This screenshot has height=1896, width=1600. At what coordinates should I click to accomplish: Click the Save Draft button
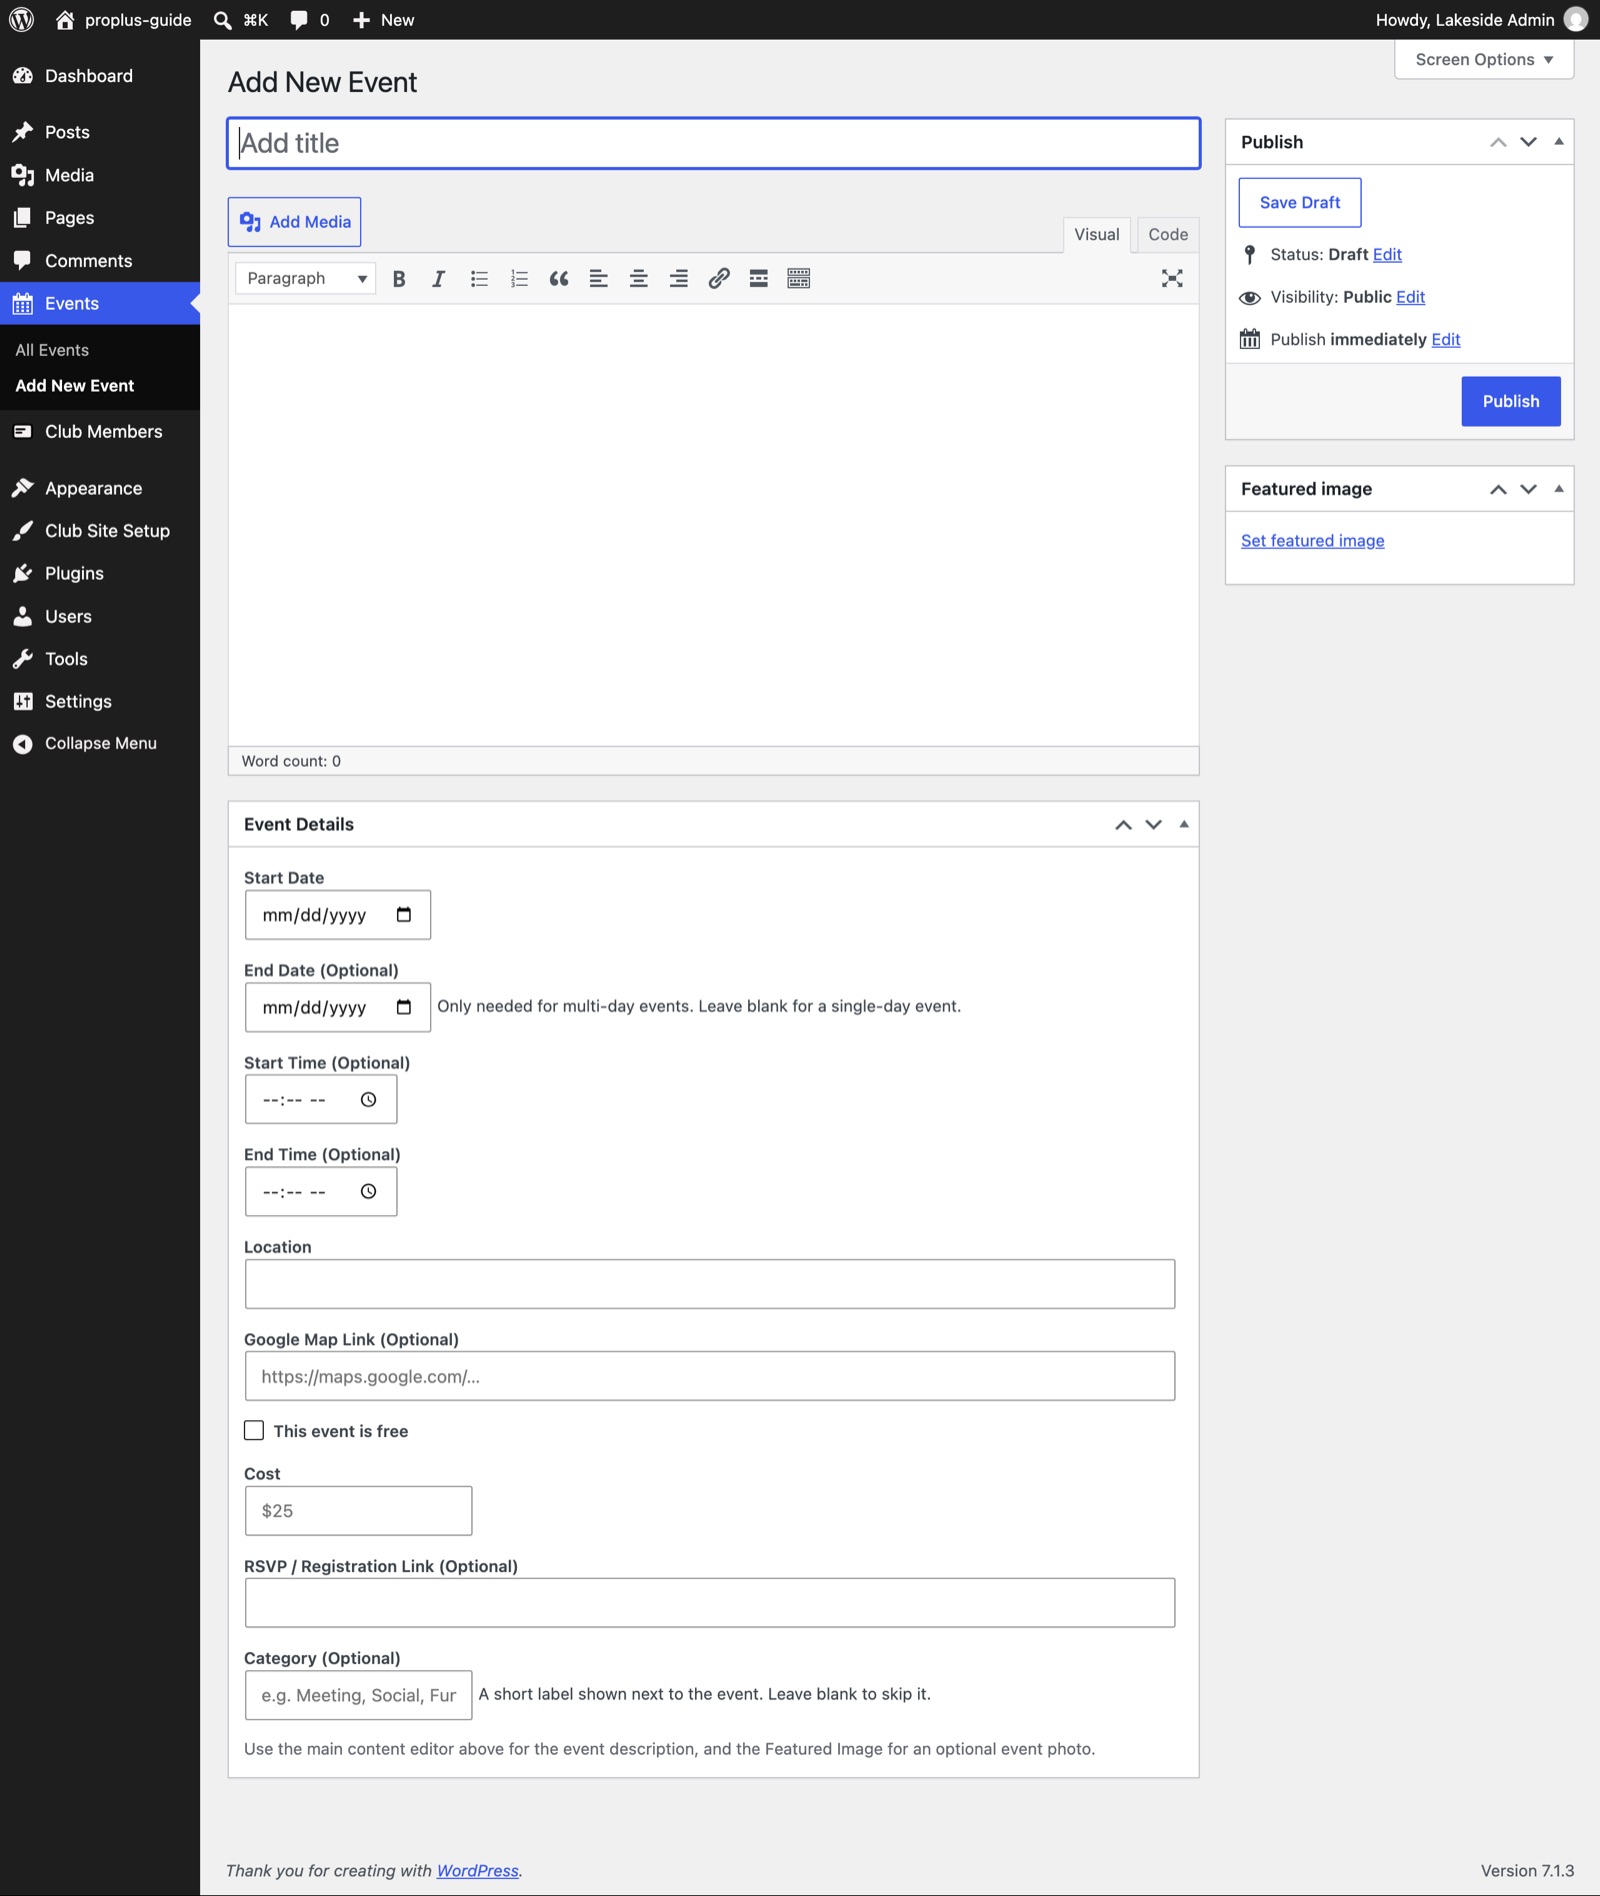click(x=1300, y=203)
